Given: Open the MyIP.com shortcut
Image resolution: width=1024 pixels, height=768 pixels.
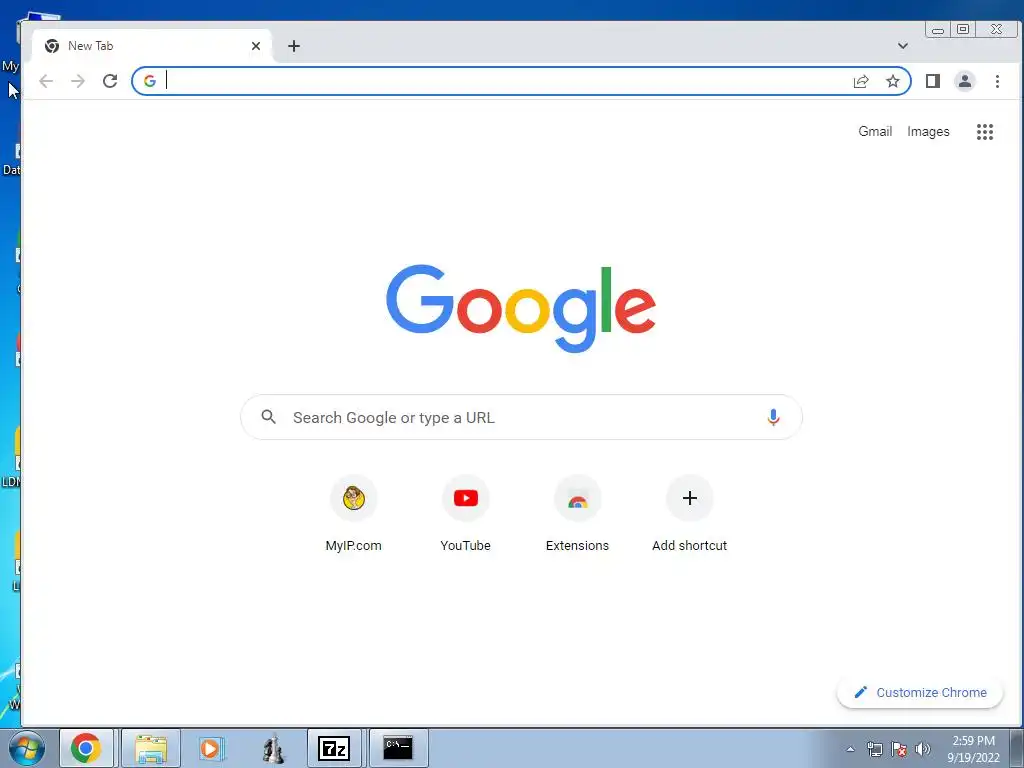Looking at the screenshot, I should [x=353, y=514].
